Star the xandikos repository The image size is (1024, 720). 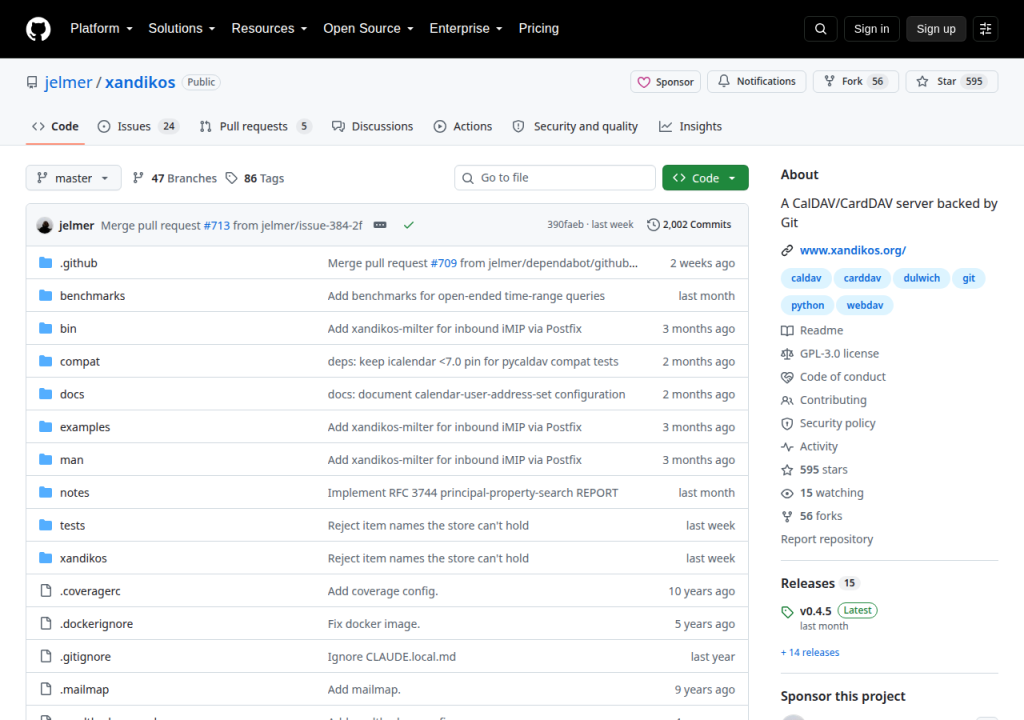(x=952, y=81)
